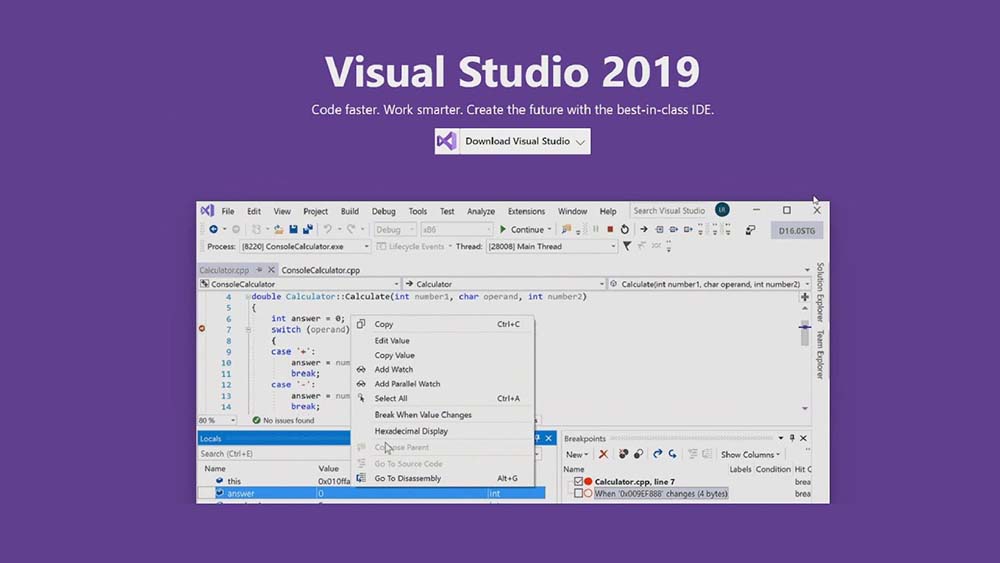Select Add Parallel Watch menu entry
The height and width of the screenshot is (563, 1000).
point(443,384)
